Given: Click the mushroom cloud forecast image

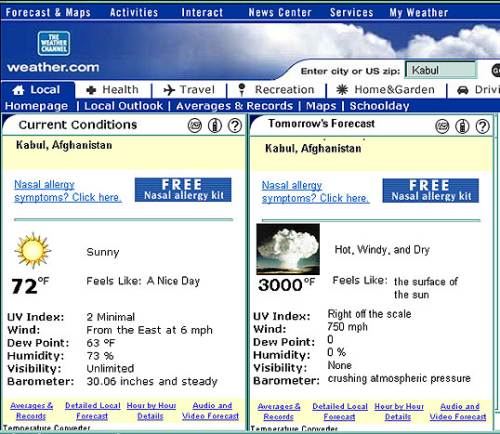Looking at the screenshot, I should (288, 249).
